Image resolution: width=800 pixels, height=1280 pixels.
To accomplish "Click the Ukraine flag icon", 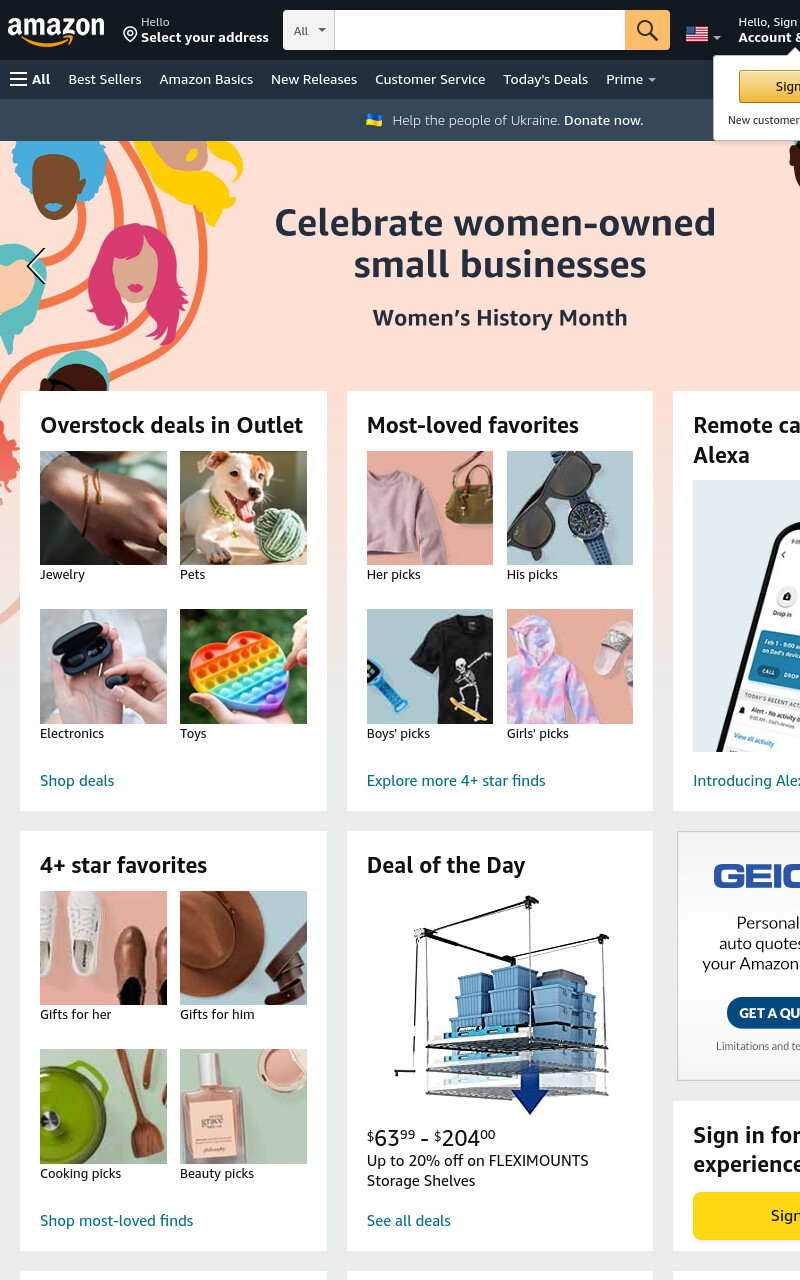I will pos(374,120).
